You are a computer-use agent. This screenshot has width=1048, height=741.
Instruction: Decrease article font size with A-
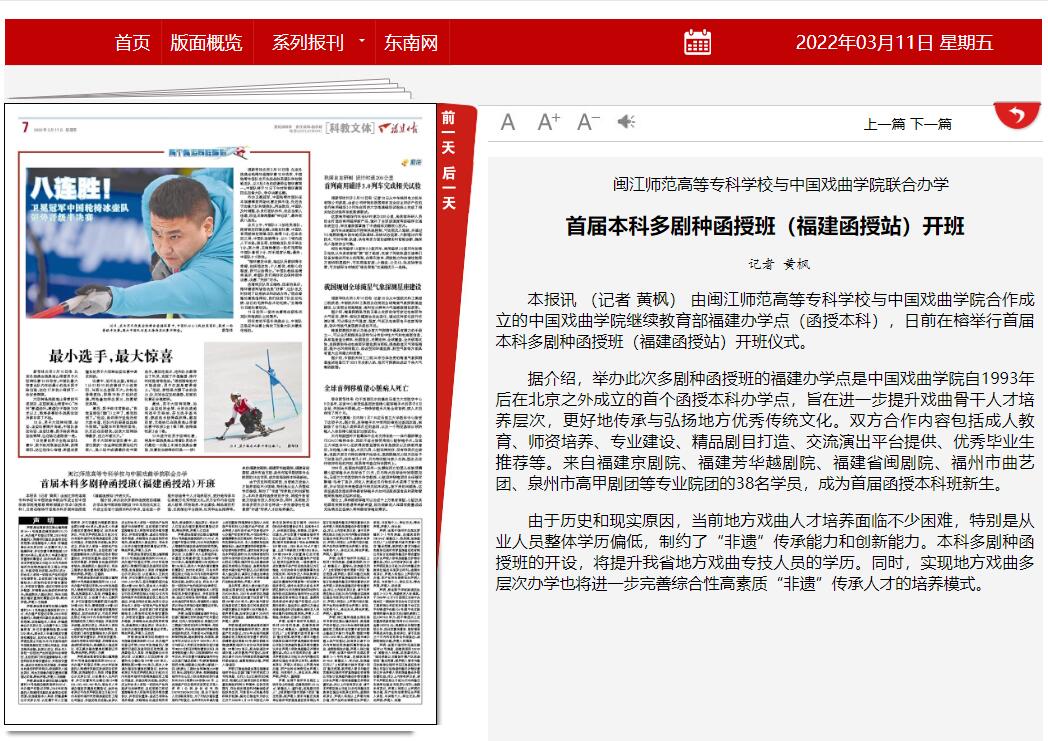588,122
